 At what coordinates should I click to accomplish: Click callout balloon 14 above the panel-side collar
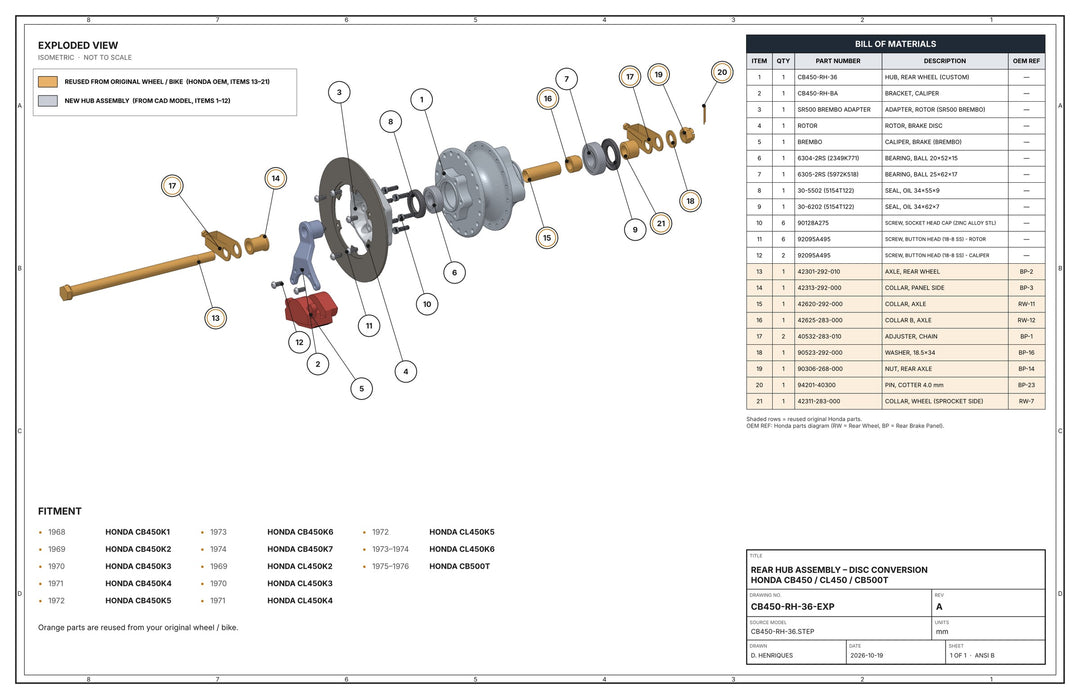pos(276,178)
